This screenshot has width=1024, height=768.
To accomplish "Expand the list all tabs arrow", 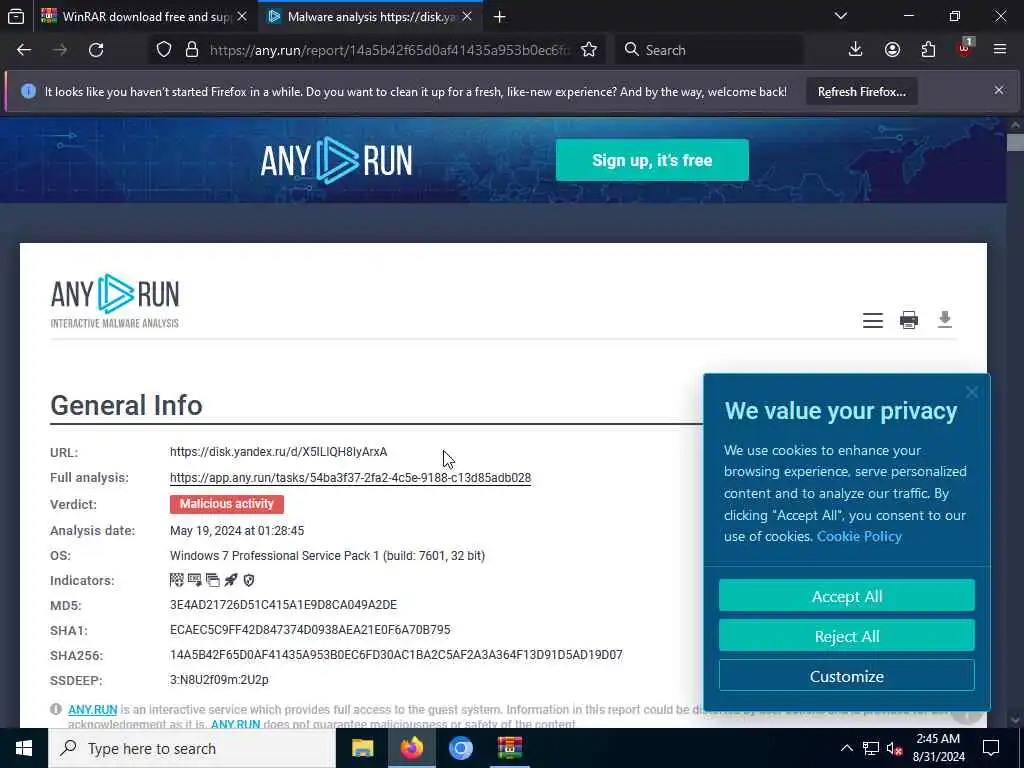I will [x=841, y=16].
